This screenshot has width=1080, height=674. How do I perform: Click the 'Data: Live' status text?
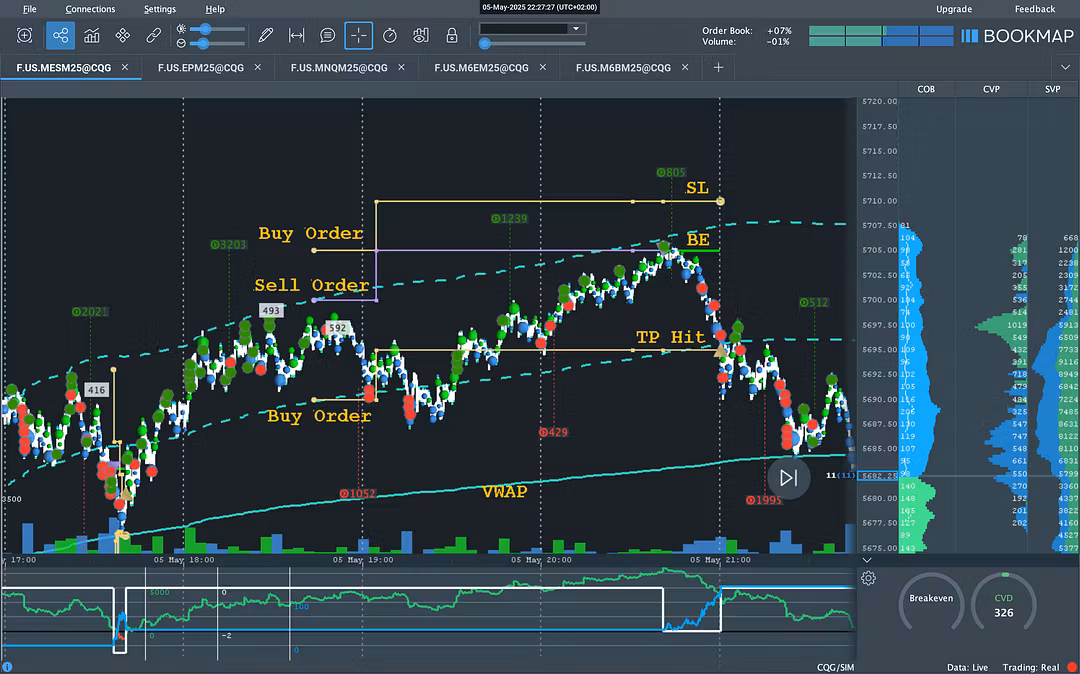point(967,667)
